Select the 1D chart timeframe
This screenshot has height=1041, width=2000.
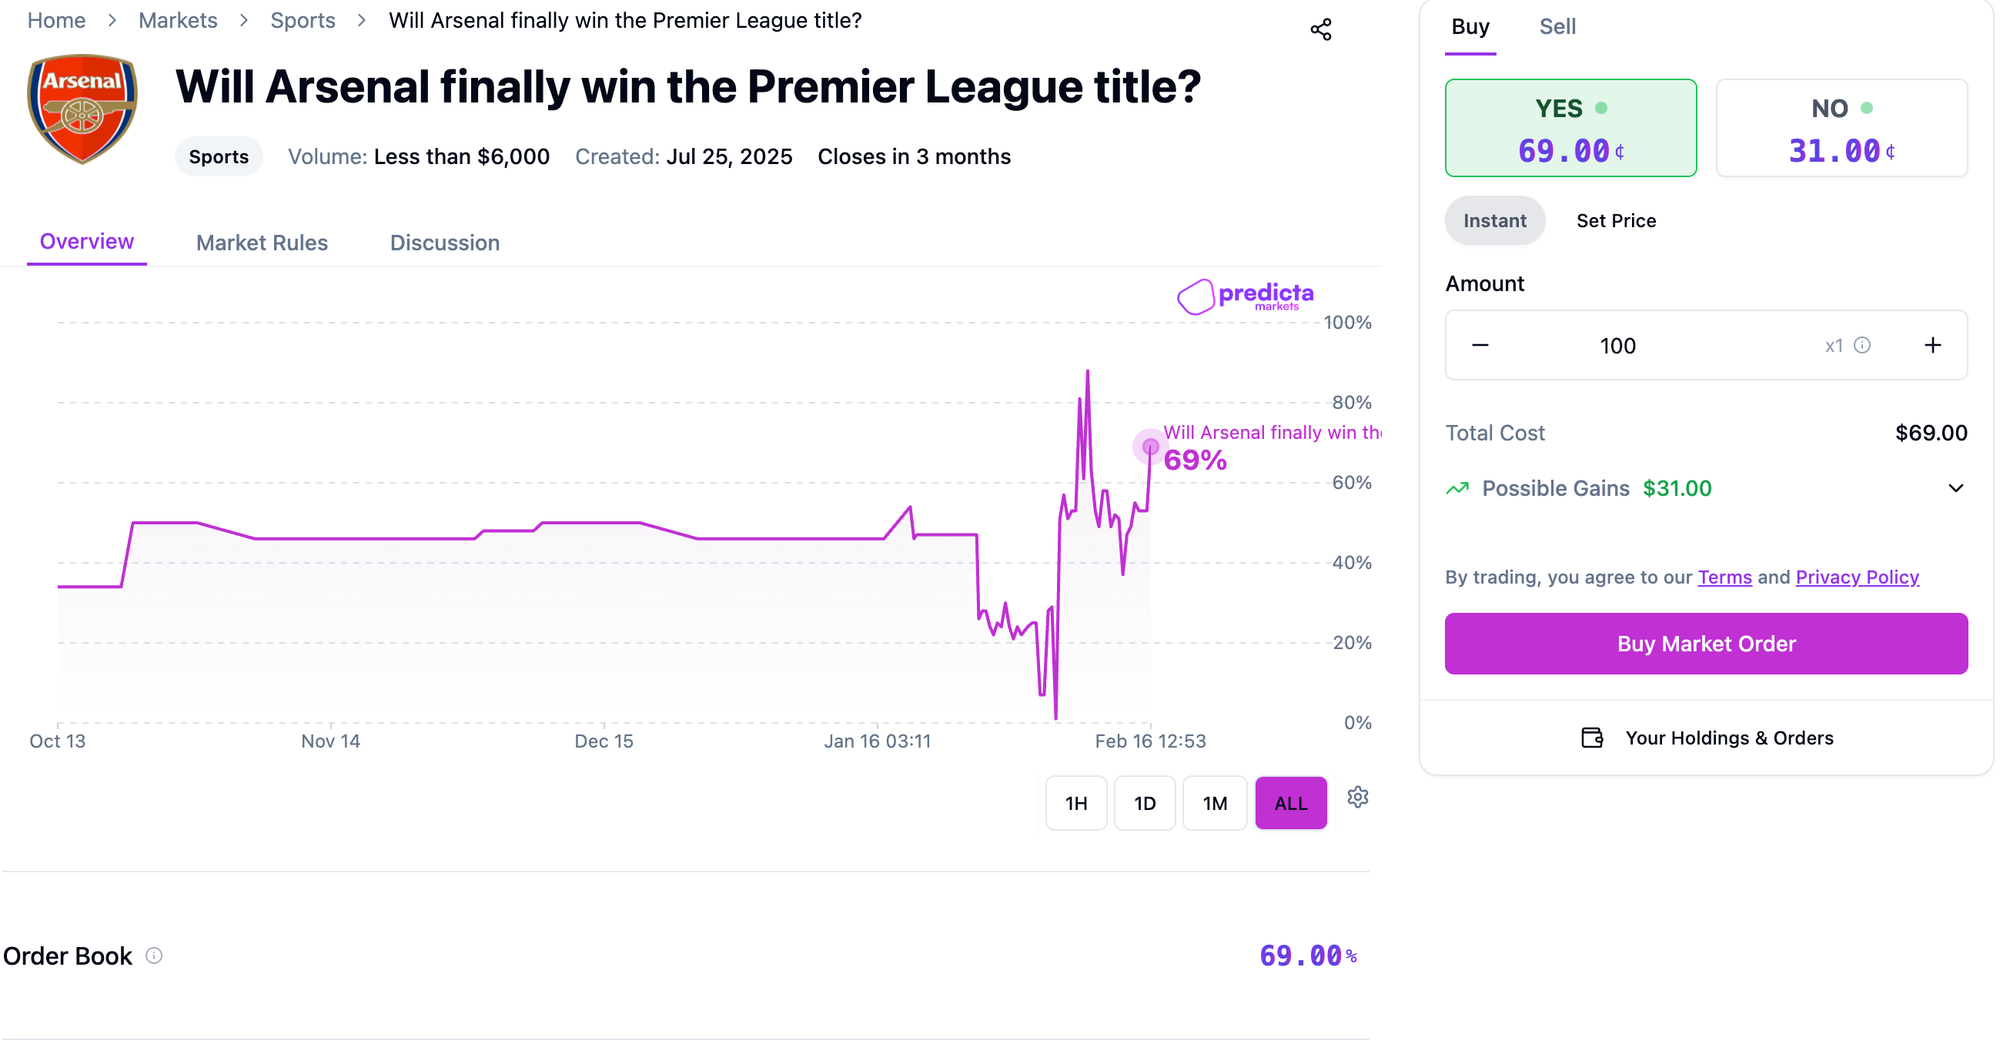click(1145, 803)
